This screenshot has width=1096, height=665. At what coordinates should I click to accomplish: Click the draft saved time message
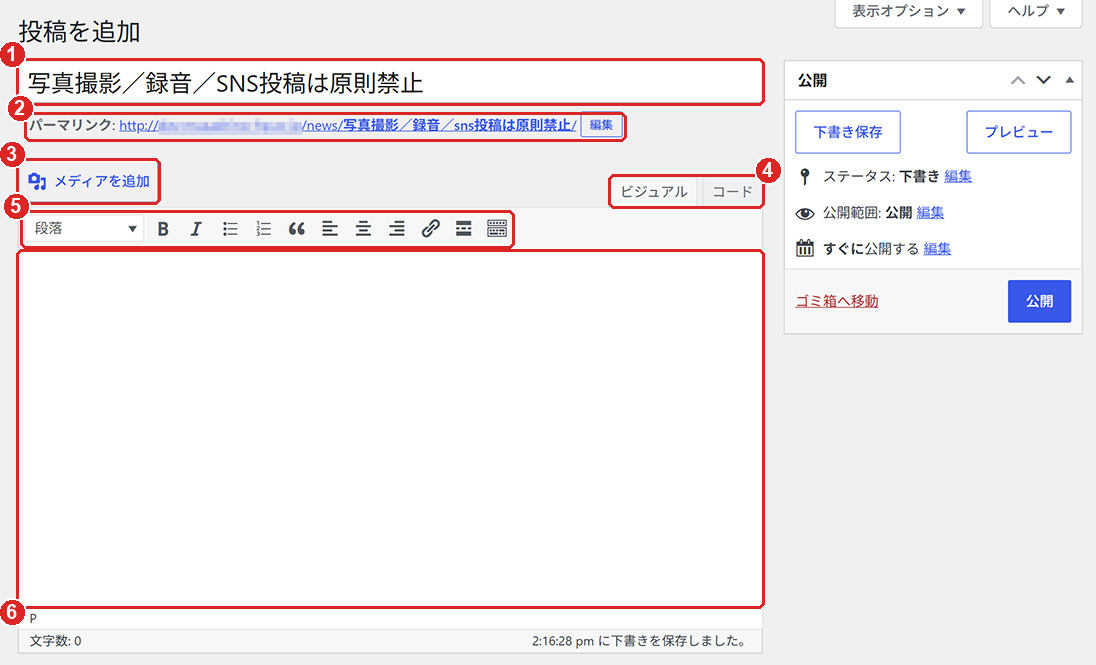click(638, 641)
